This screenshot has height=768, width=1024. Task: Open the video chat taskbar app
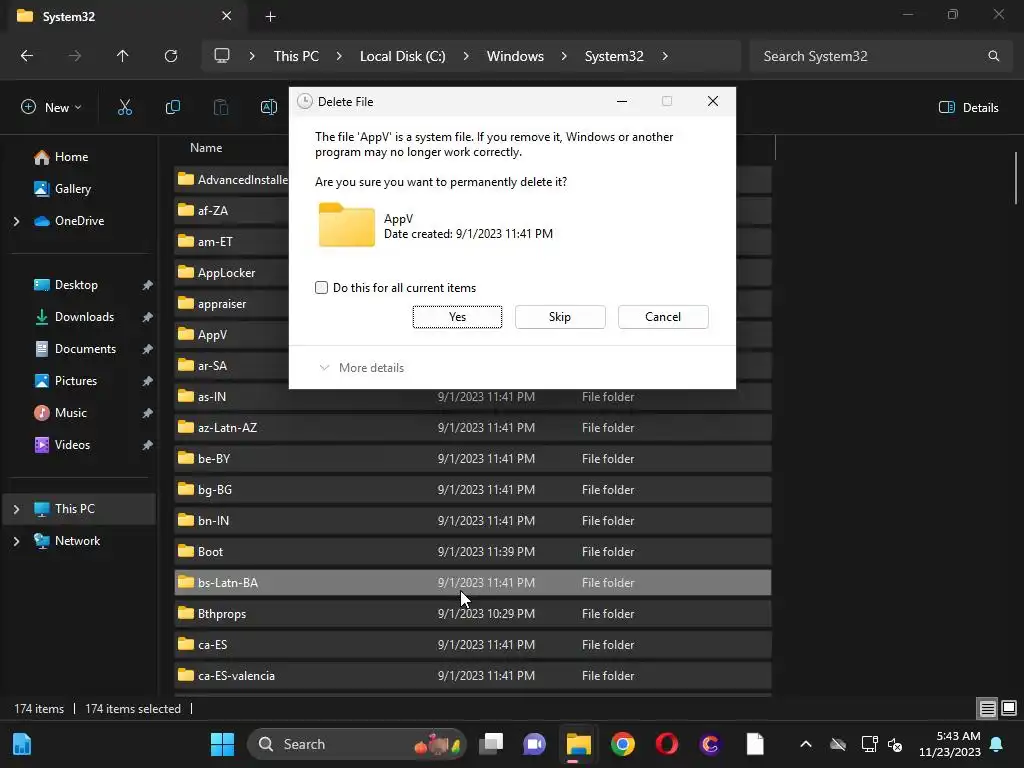click(534, 744)
